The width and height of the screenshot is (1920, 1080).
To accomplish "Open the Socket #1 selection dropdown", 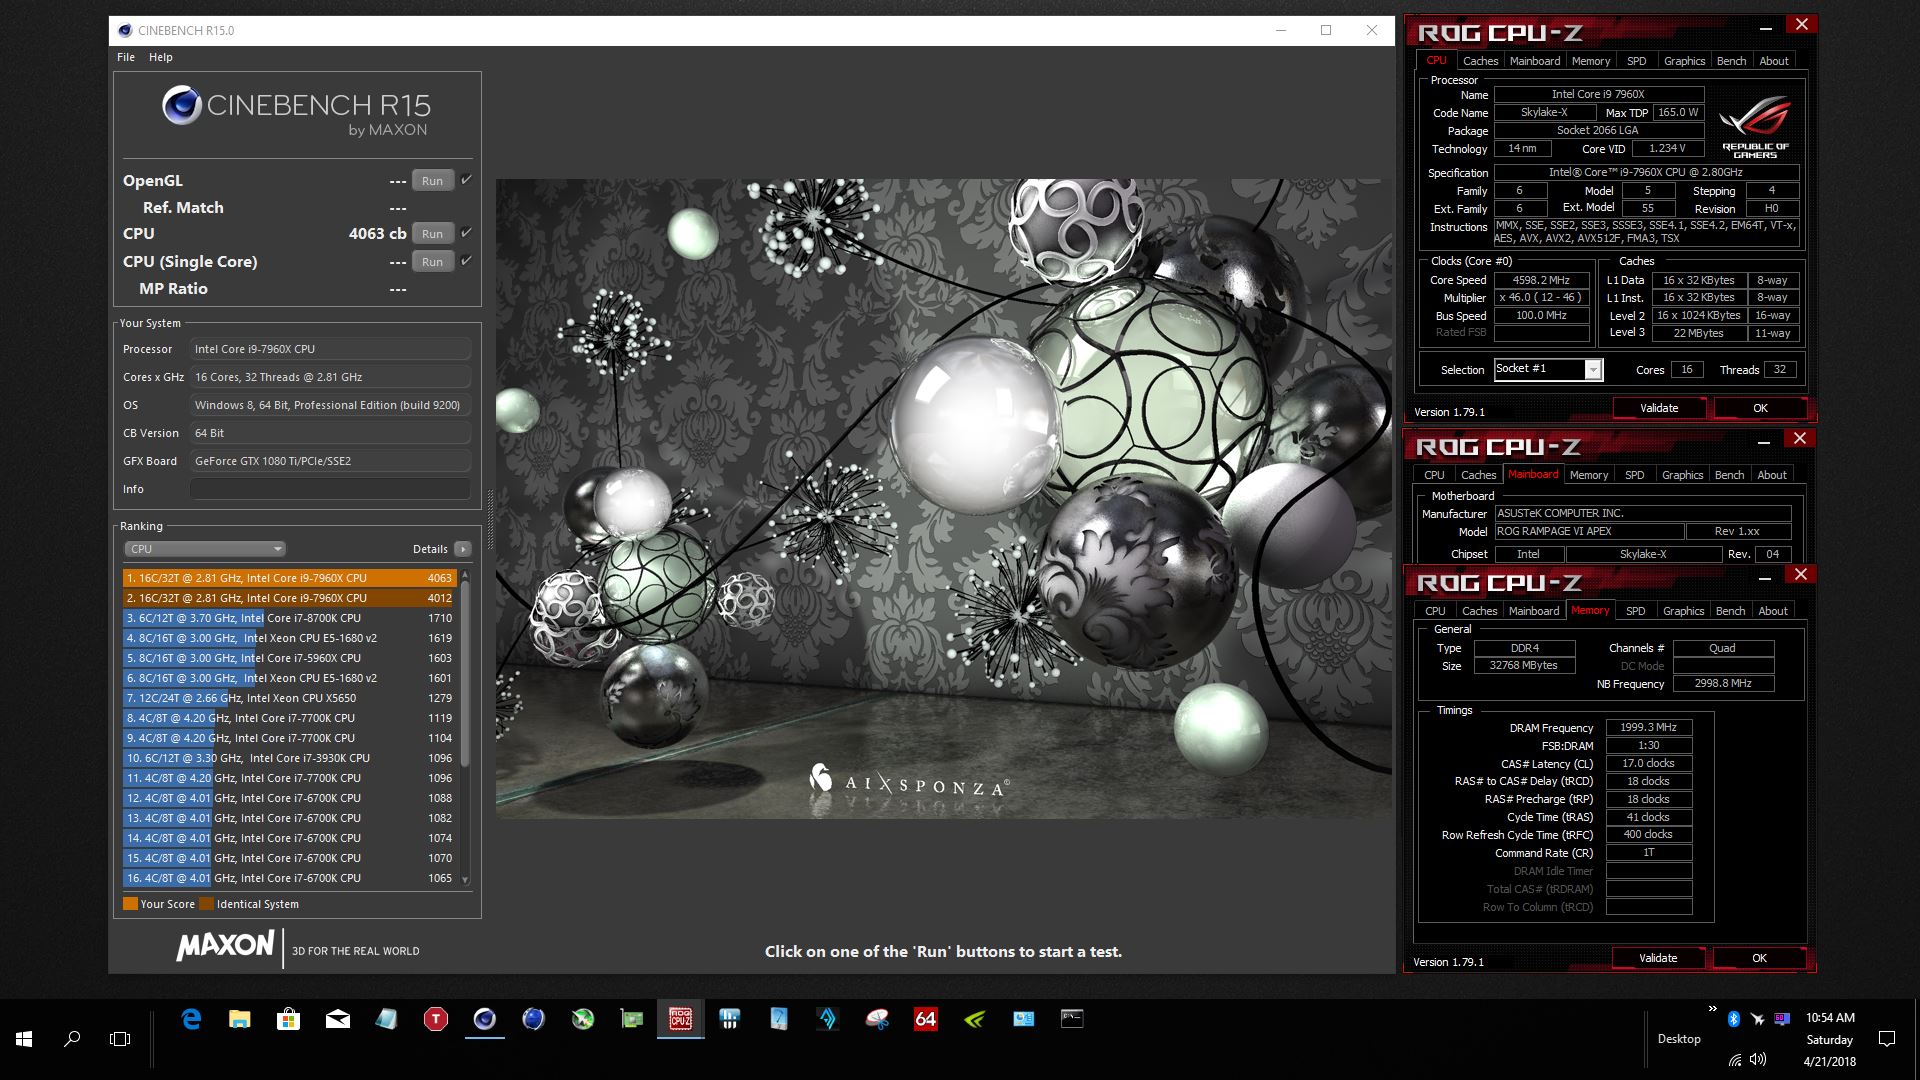I will tap(1593, 370).
